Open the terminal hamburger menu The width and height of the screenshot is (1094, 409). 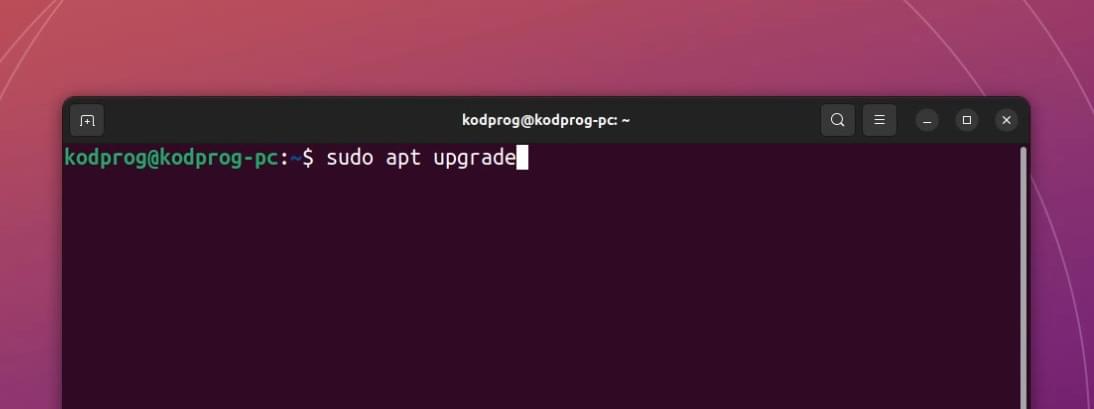click(x=879, y=120)
